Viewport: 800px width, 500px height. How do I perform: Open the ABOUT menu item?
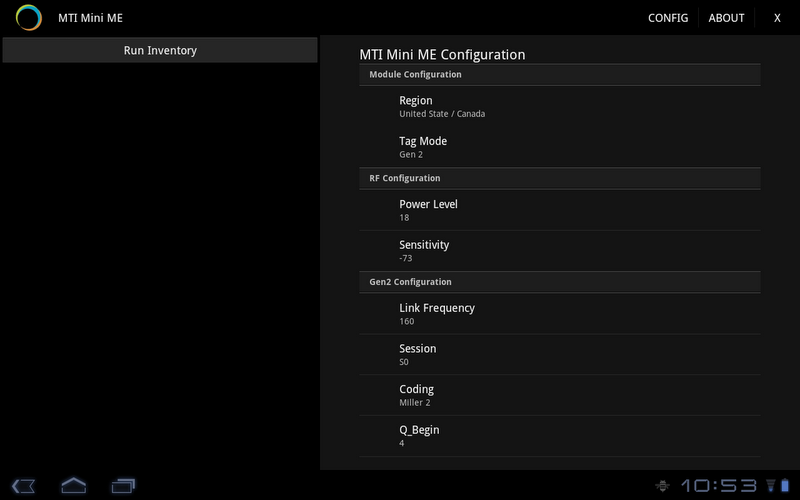[727, 18]
